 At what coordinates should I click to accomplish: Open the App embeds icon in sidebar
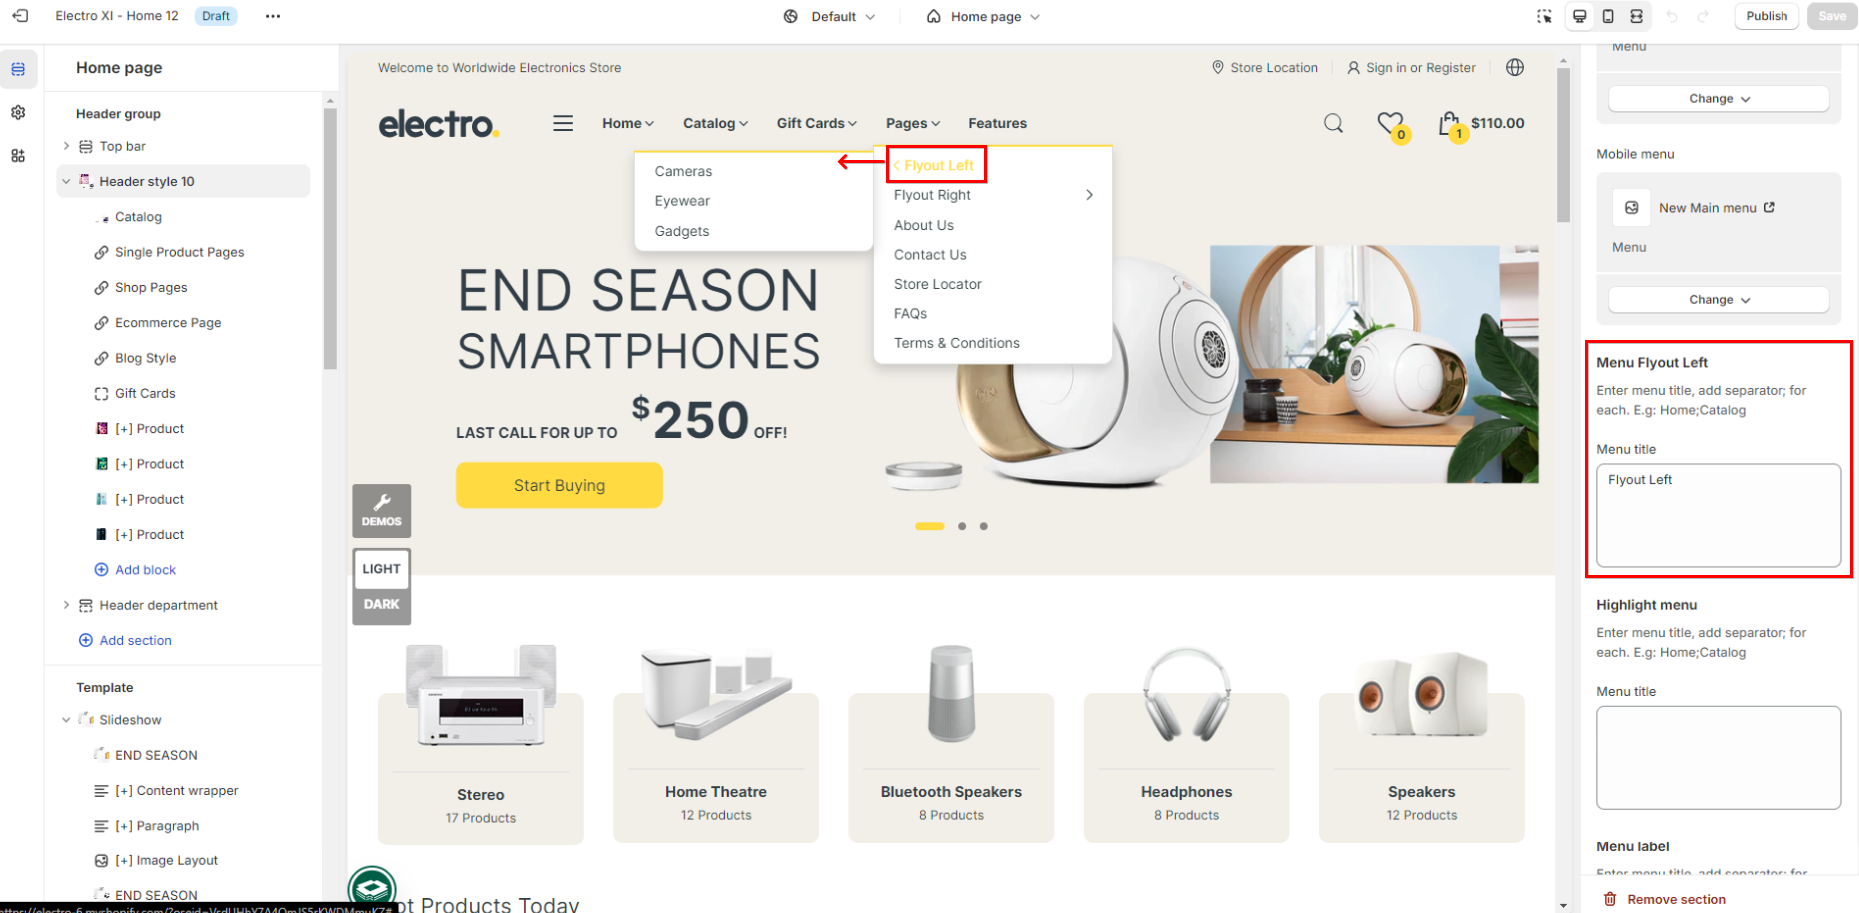click(x=18, y=155)
